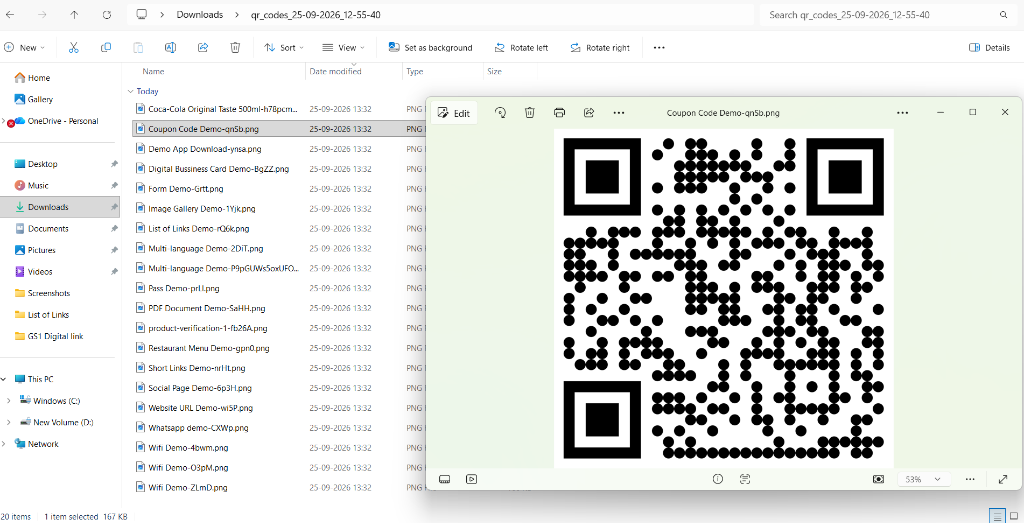This screenshot has height=523, width=1024.
Task: Rotate the image in the Photos viewer
Action: coord(500,112)
